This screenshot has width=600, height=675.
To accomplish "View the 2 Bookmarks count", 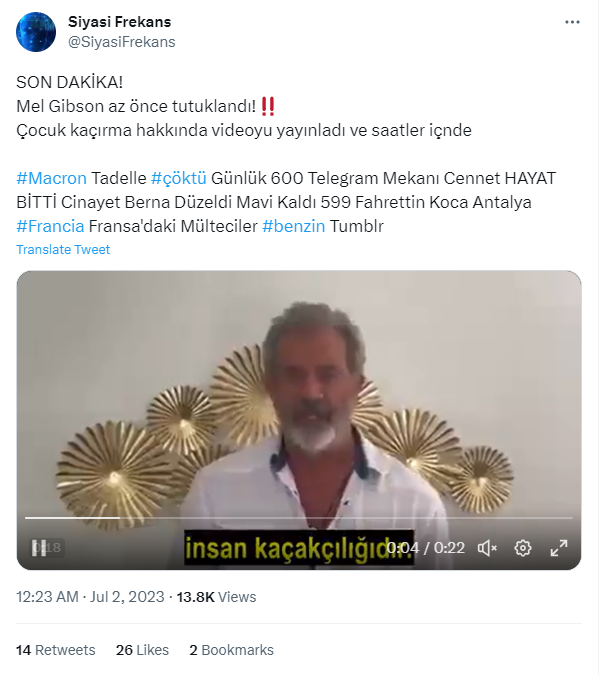I will pyautogui.click(x=231, y=650).
